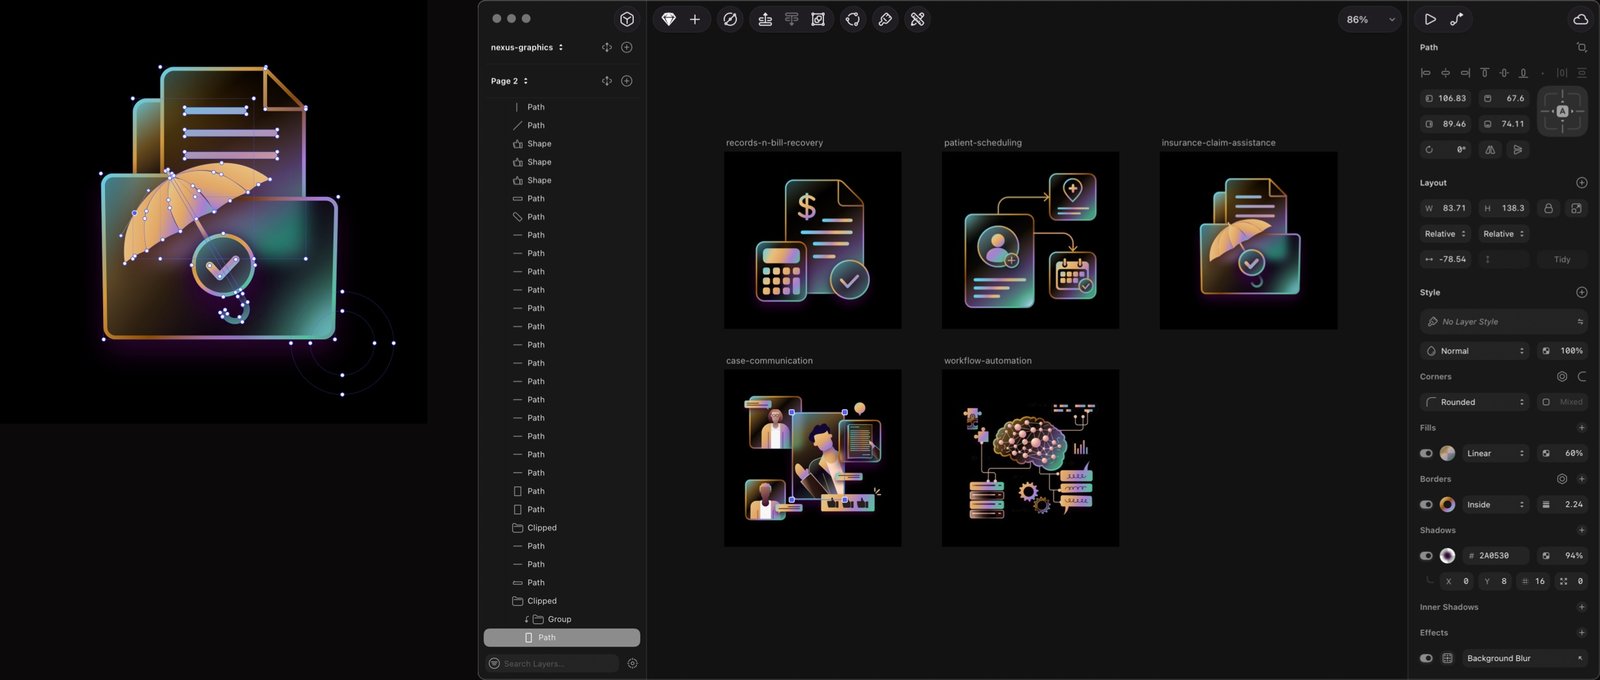This screenshot has width=1600, height=680.
Task: Switch document via nexus-graphics selector
Action: (x=527, y=47)
